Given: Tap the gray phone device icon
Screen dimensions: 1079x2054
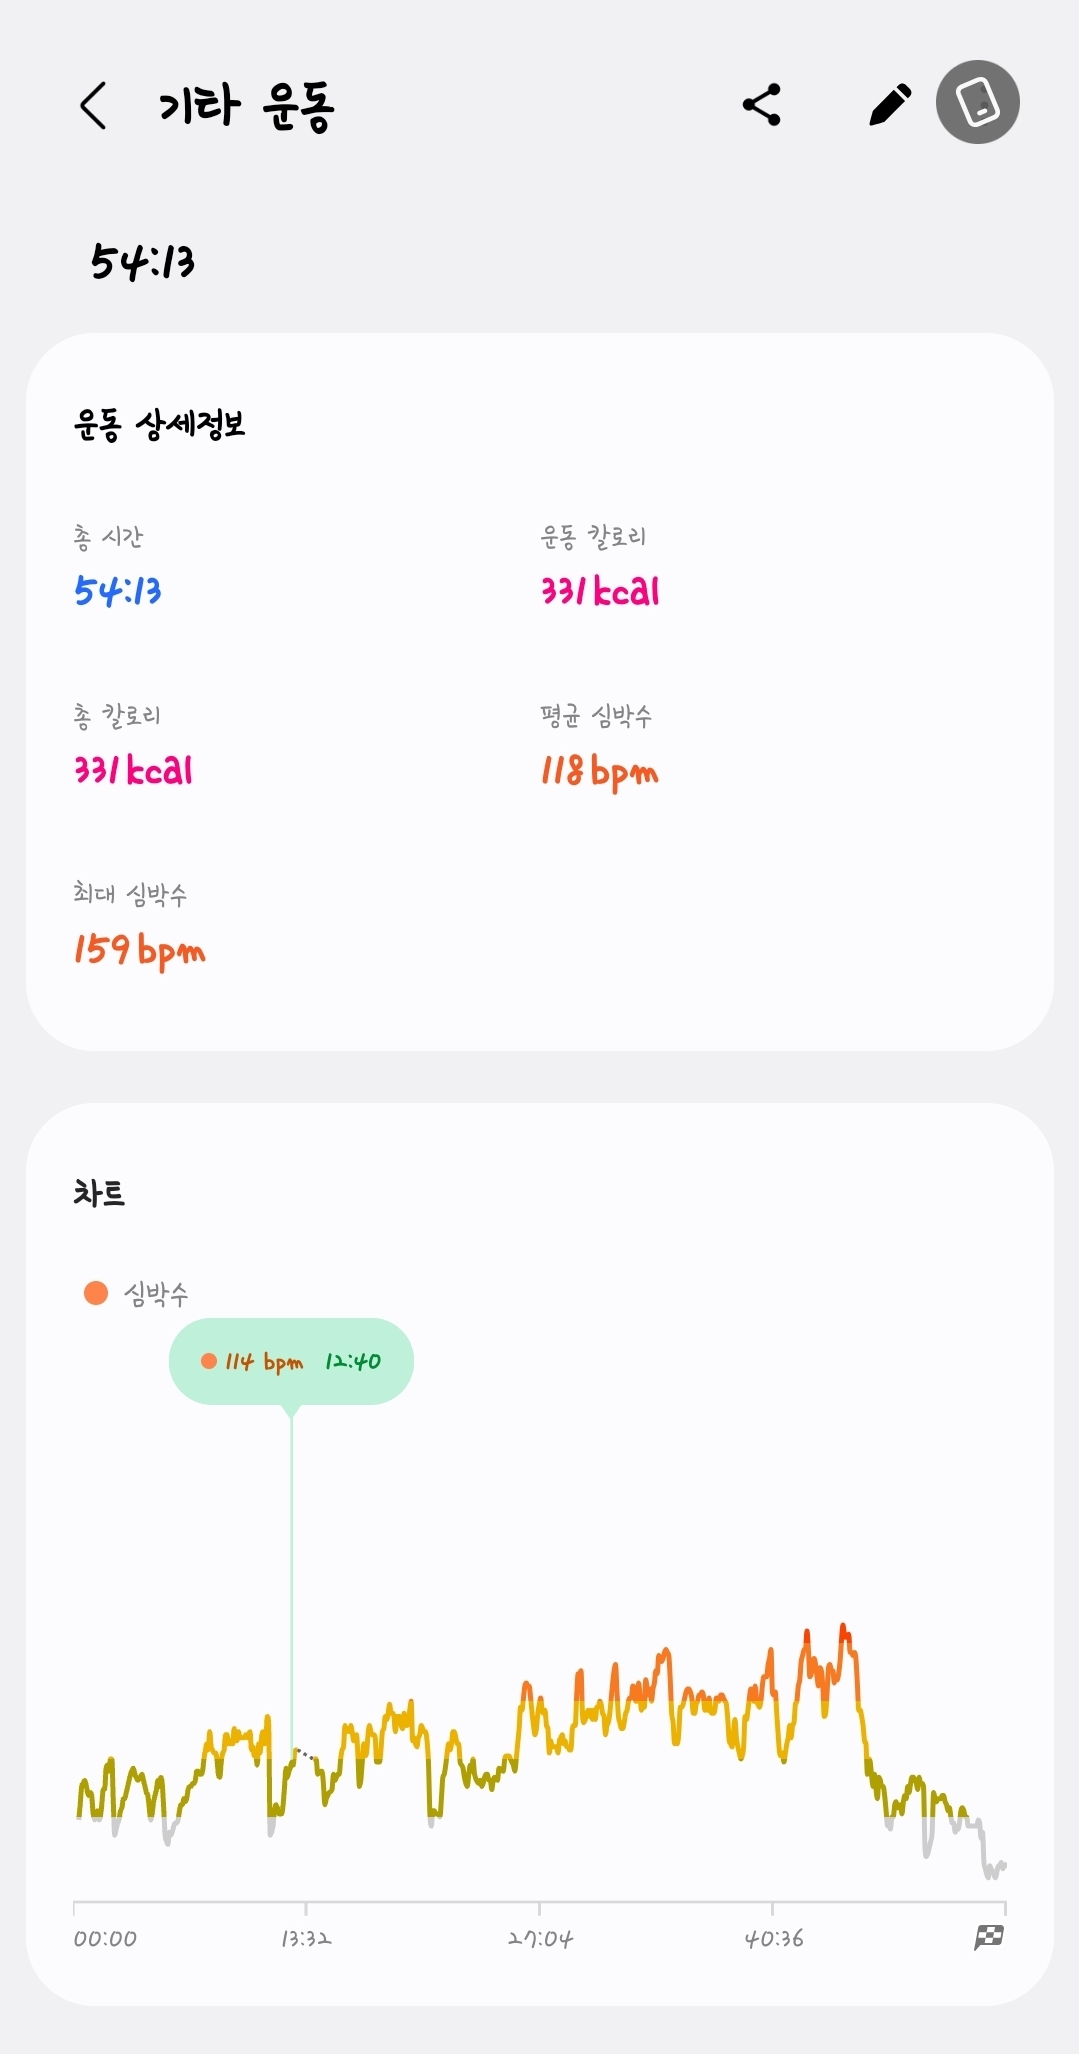Looking at the screenshot, I should (x=977, y=102).
